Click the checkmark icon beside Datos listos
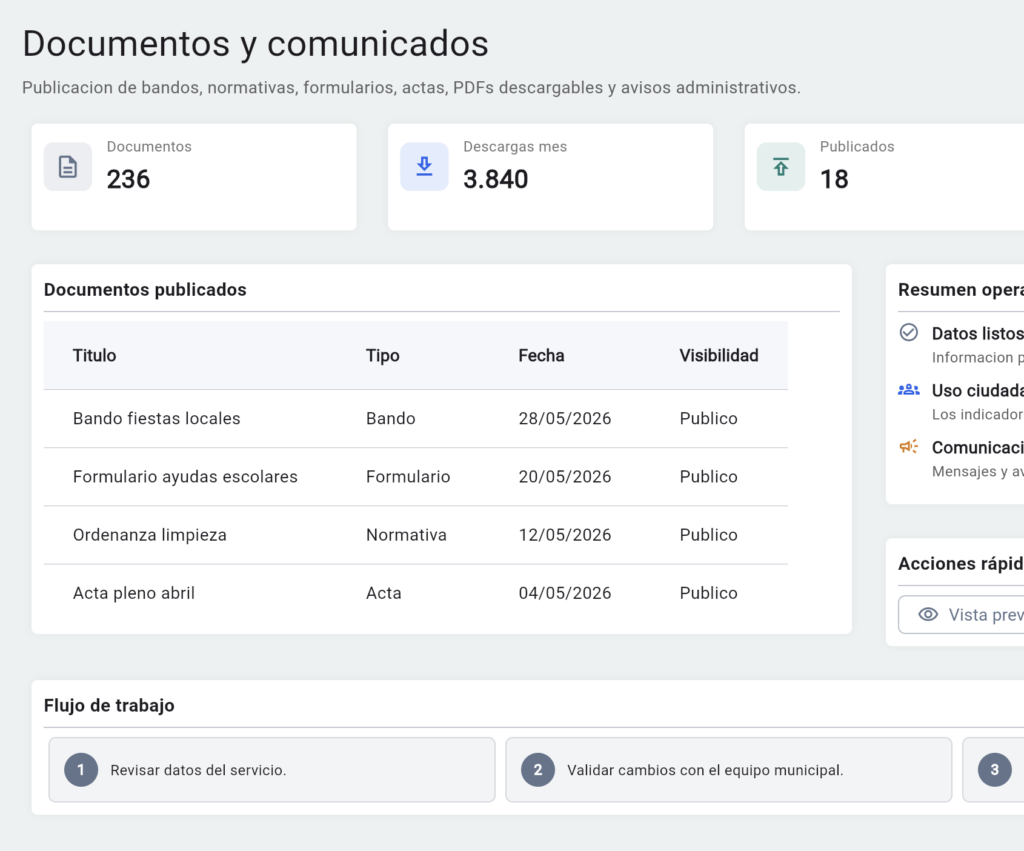The width and height of the screenshot is (1024, 851). pos(908,332)
